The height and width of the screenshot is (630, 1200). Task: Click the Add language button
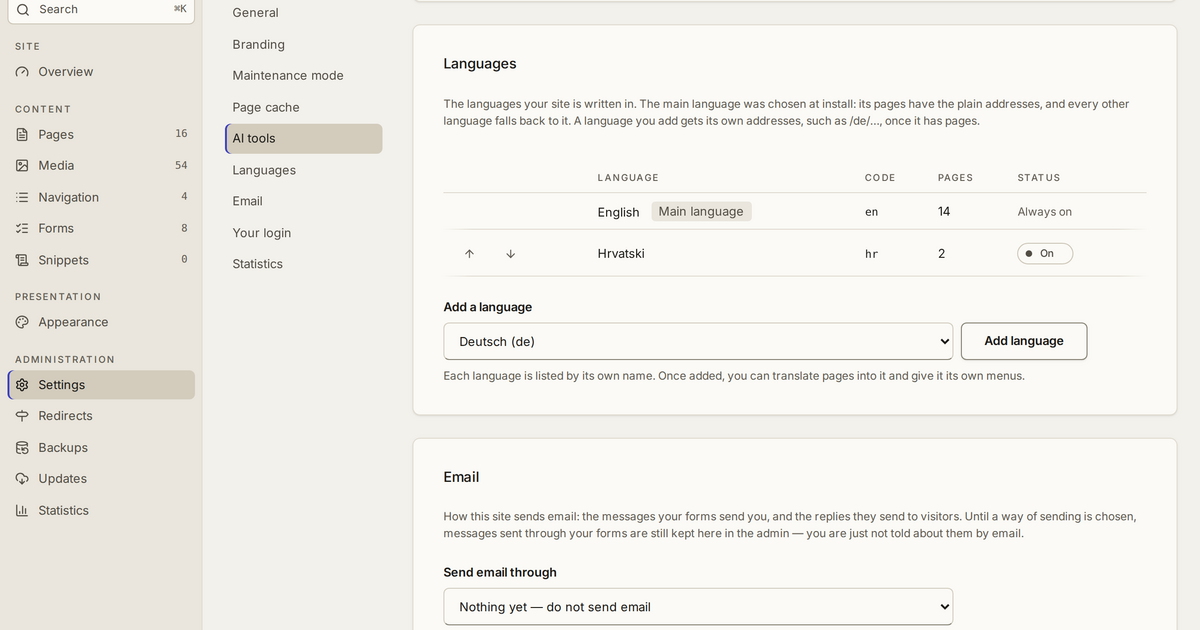[x=1024, y=341]
